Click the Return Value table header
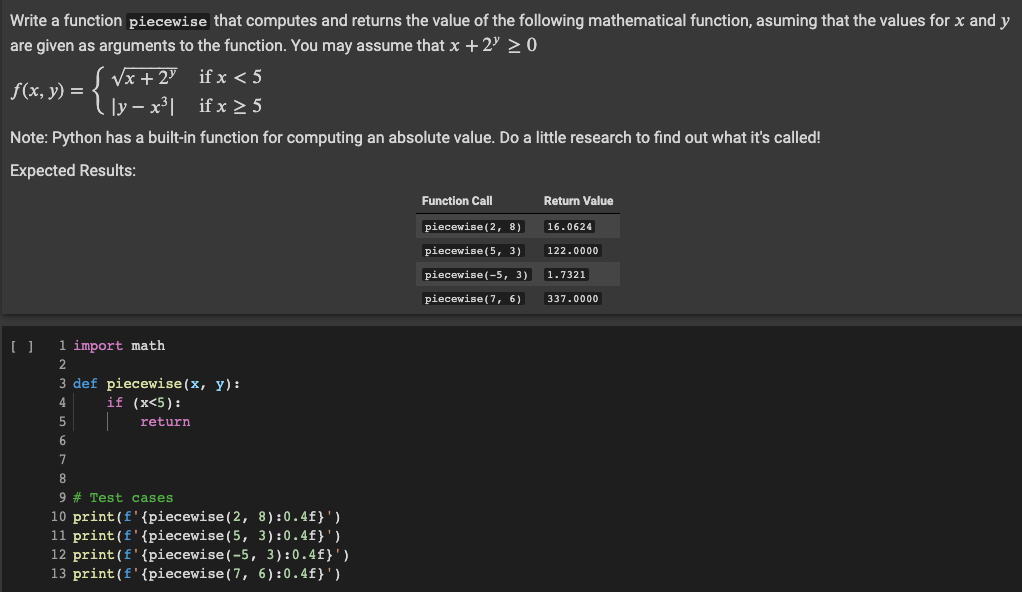1022x592 pixels. (578, 200)
